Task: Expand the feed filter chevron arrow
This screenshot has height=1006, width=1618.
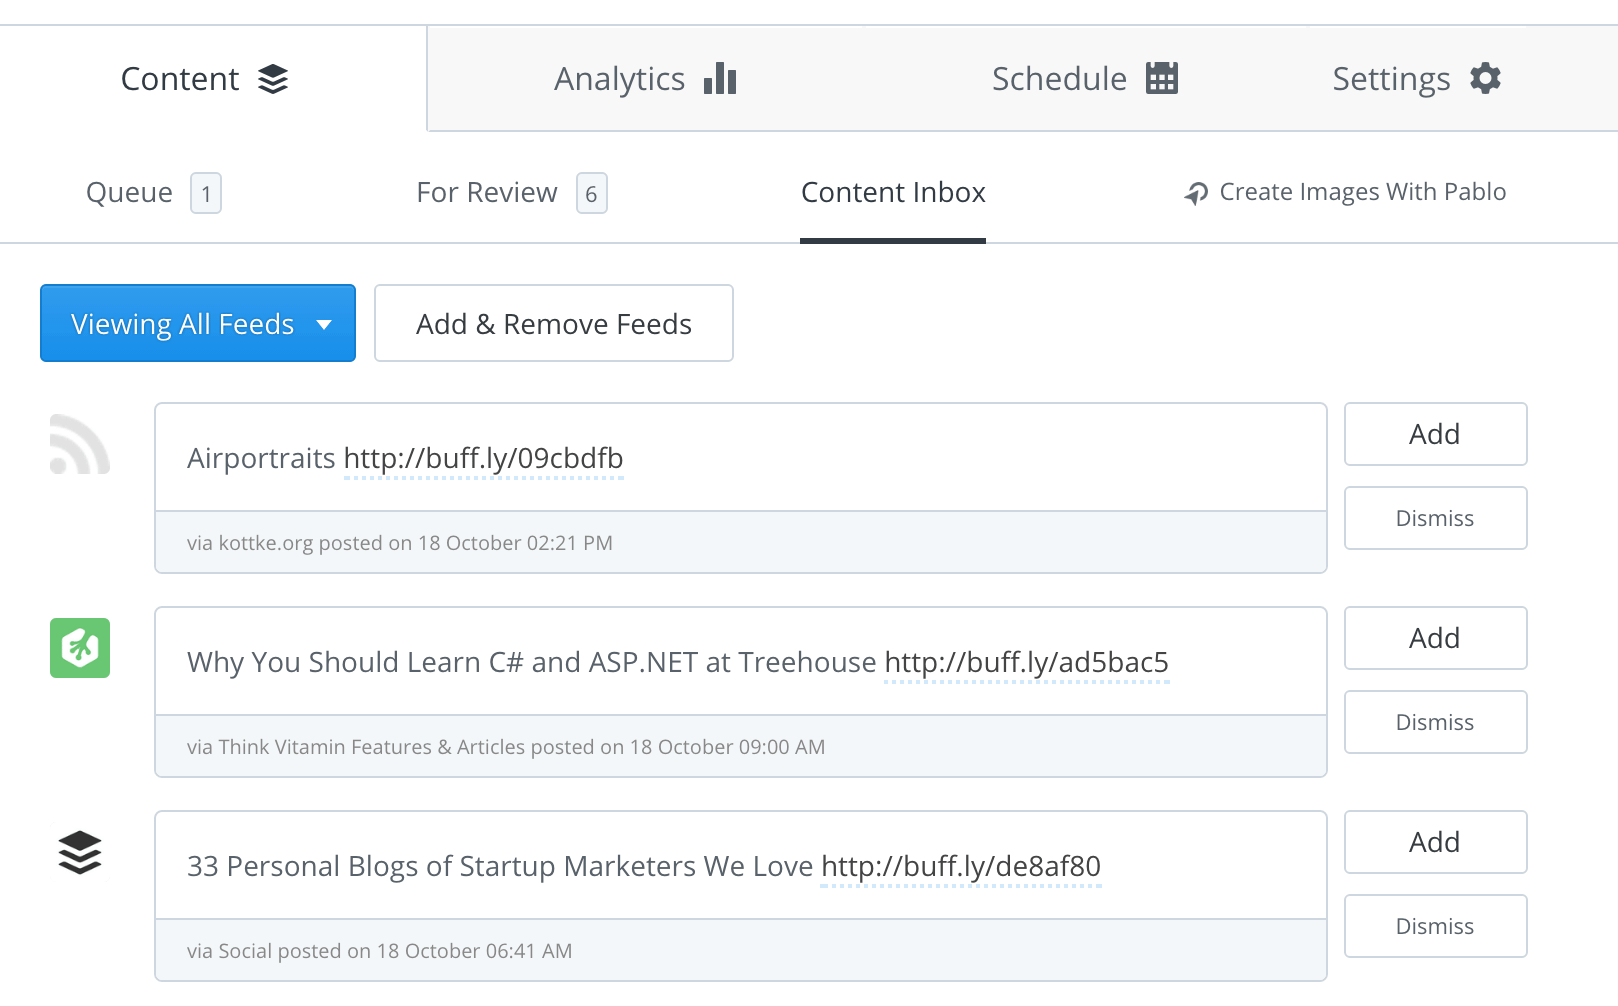Action: [x=324, y=325]
